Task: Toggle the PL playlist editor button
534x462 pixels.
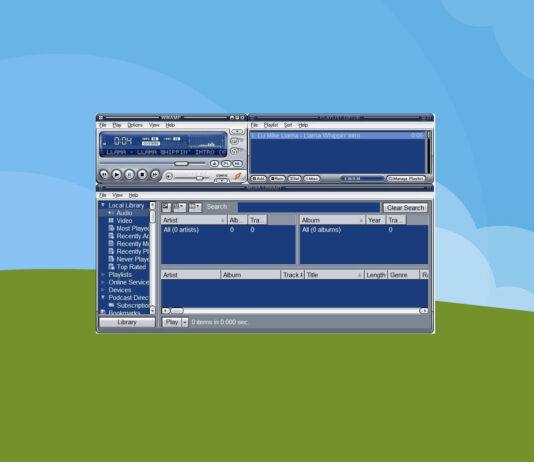Action: pyautogui.click(x=226, y=164)
